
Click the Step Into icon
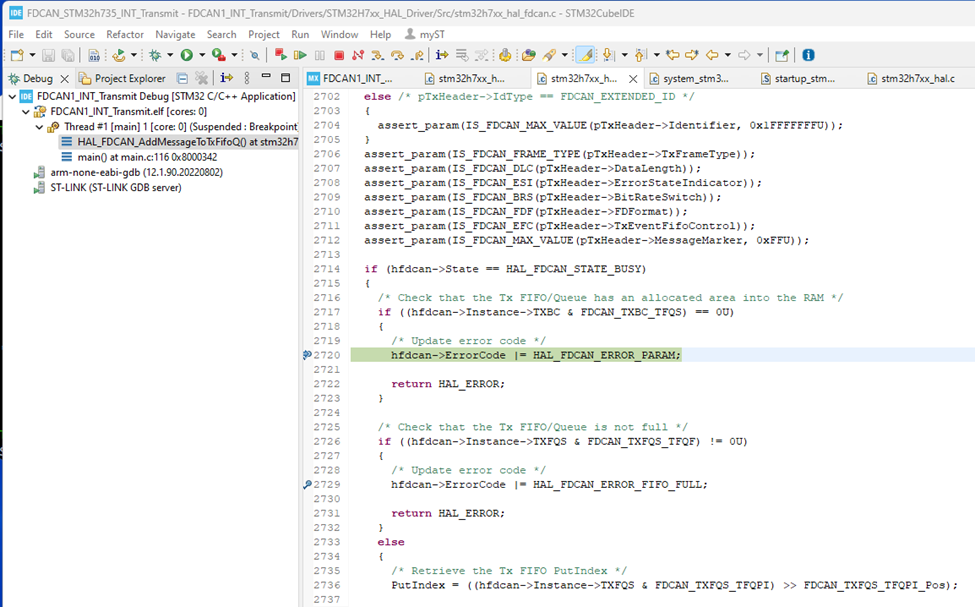[378, 55]
